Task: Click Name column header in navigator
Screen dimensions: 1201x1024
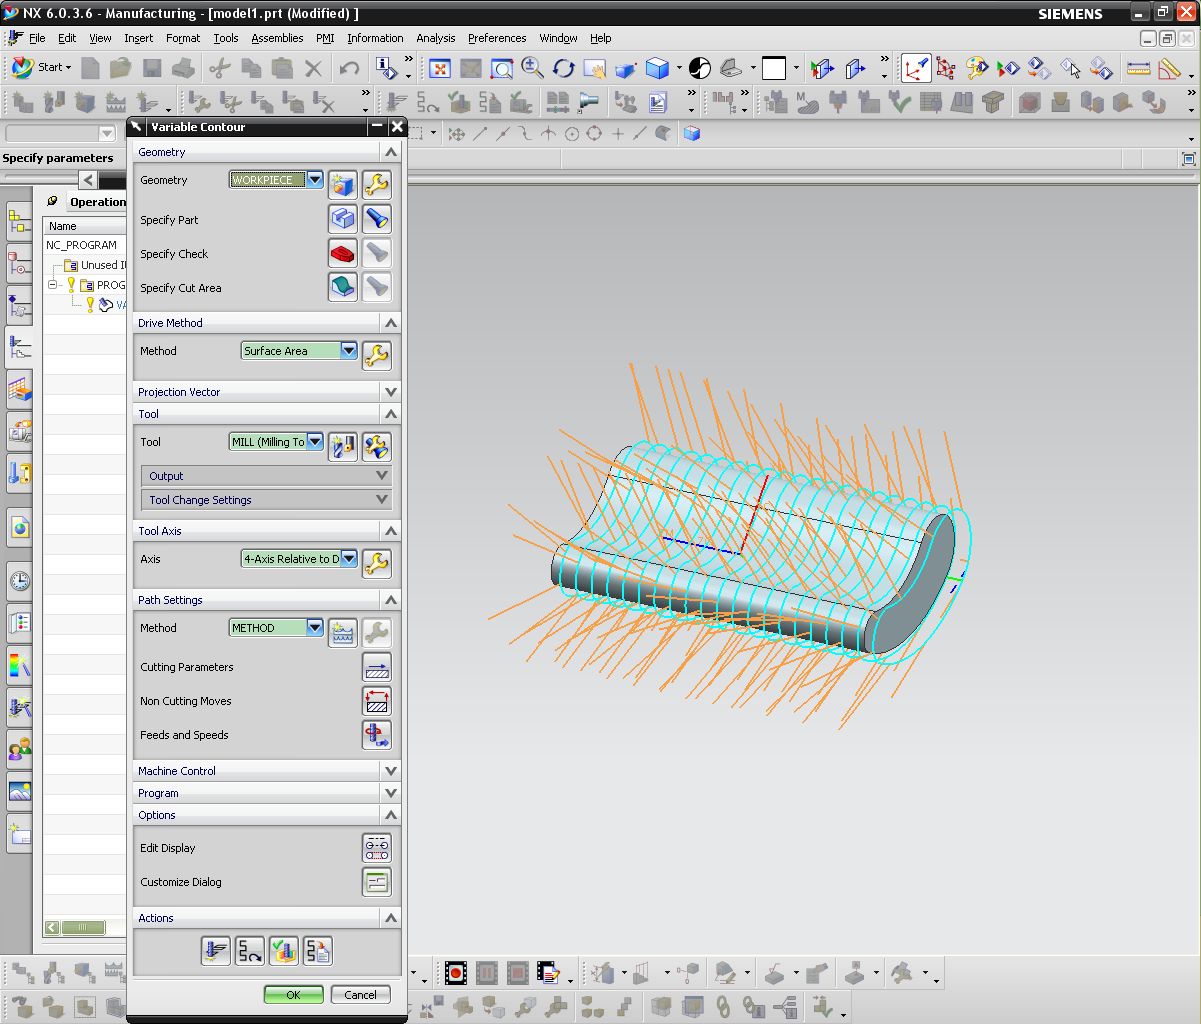Action: click(85, 226)
